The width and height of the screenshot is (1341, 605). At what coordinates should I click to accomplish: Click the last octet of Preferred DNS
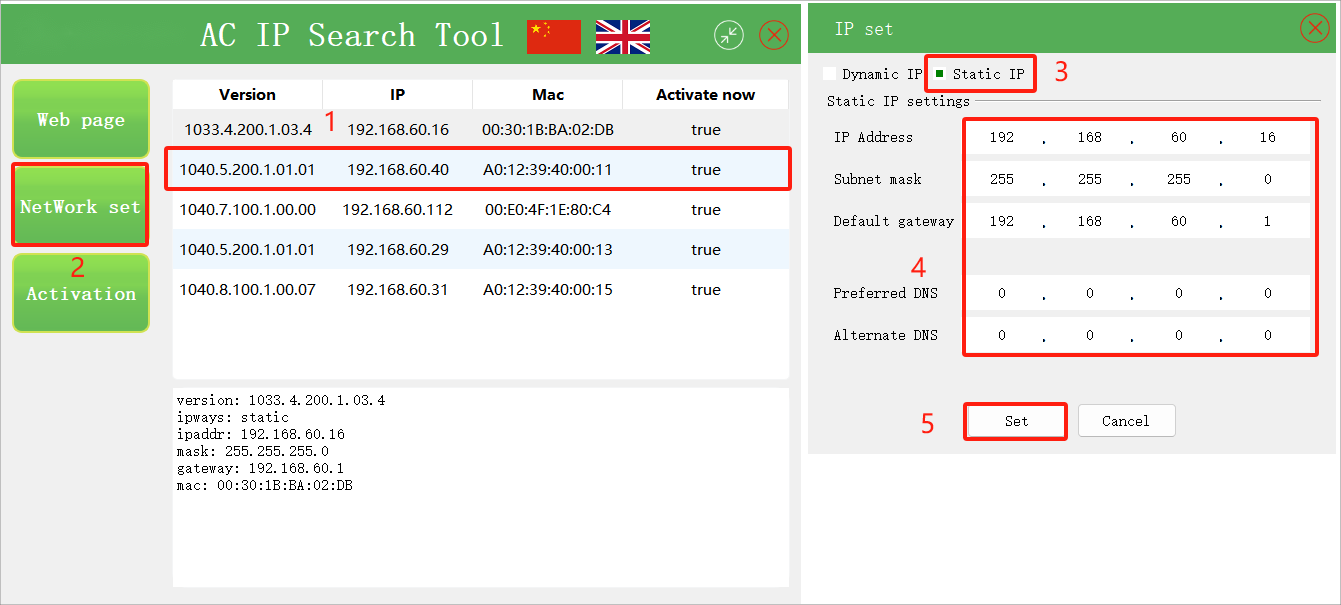[x=1268, y=293]
